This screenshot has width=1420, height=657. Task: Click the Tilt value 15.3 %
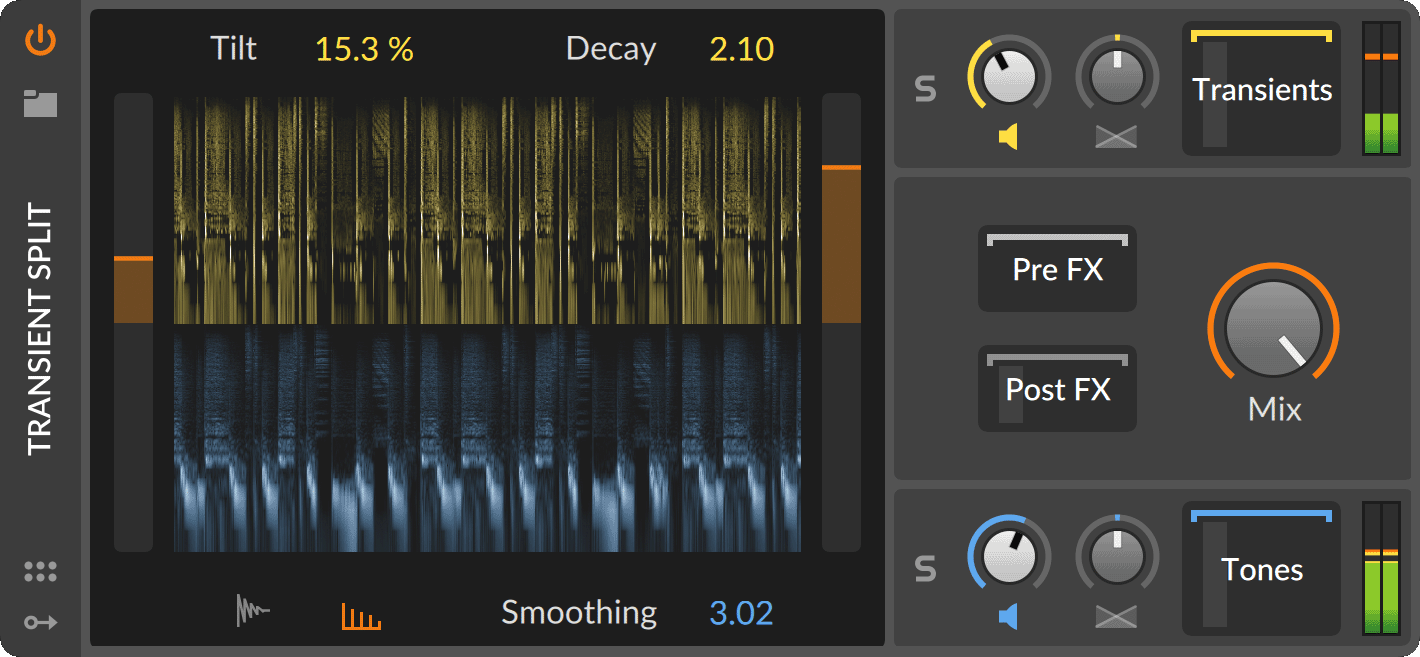(364, 49)
